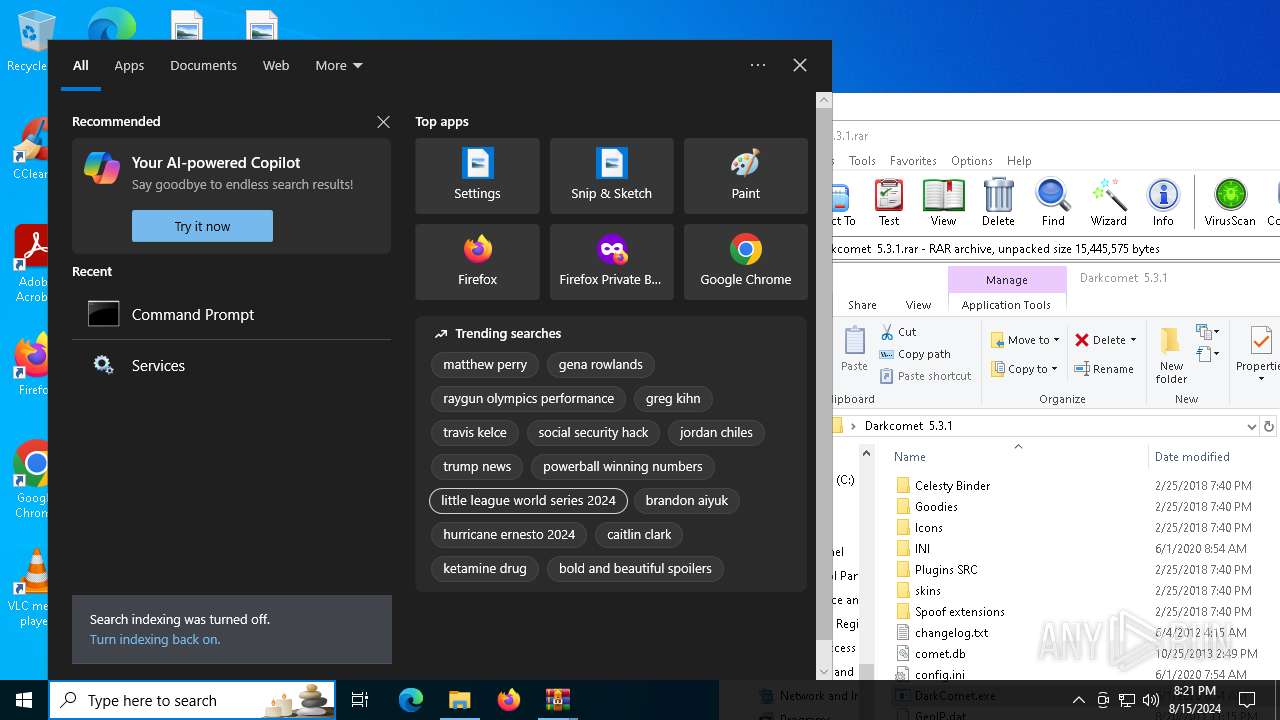Click Cut in Explorer ribbon
Screen dimensions: 1280x720
pos(898,331)
